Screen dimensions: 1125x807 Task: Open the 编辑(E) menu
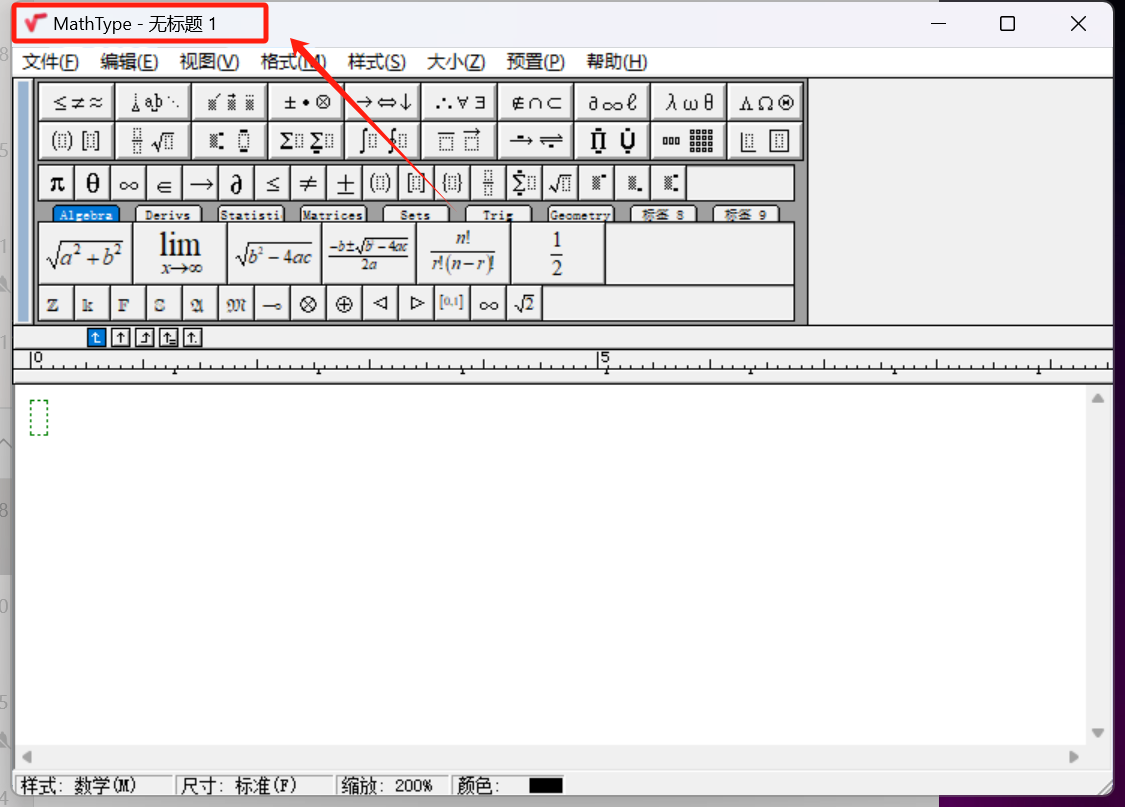[129, 62]
